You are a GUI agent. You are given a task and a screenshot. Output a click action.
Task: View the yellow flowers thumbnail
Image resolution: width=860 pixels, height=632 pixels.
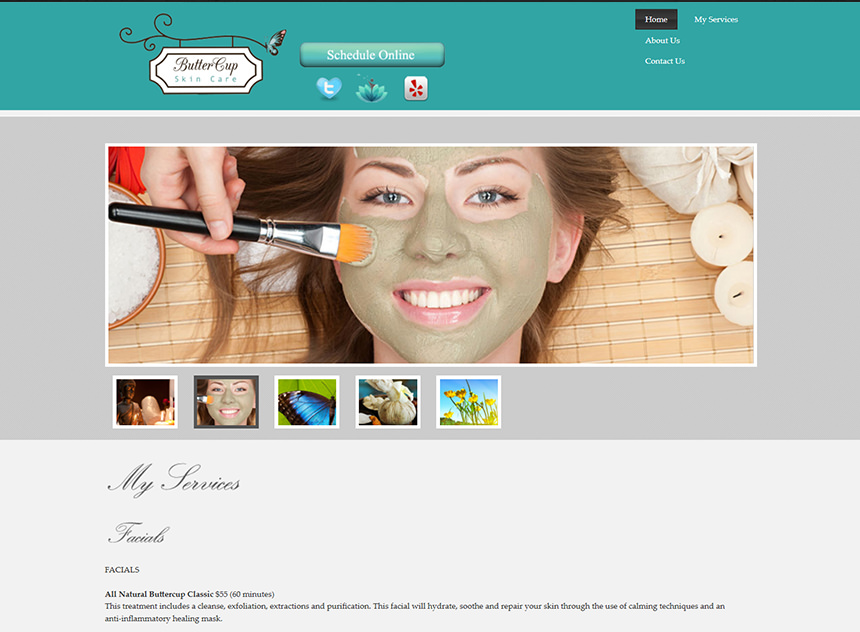click(x=469, y=402)
